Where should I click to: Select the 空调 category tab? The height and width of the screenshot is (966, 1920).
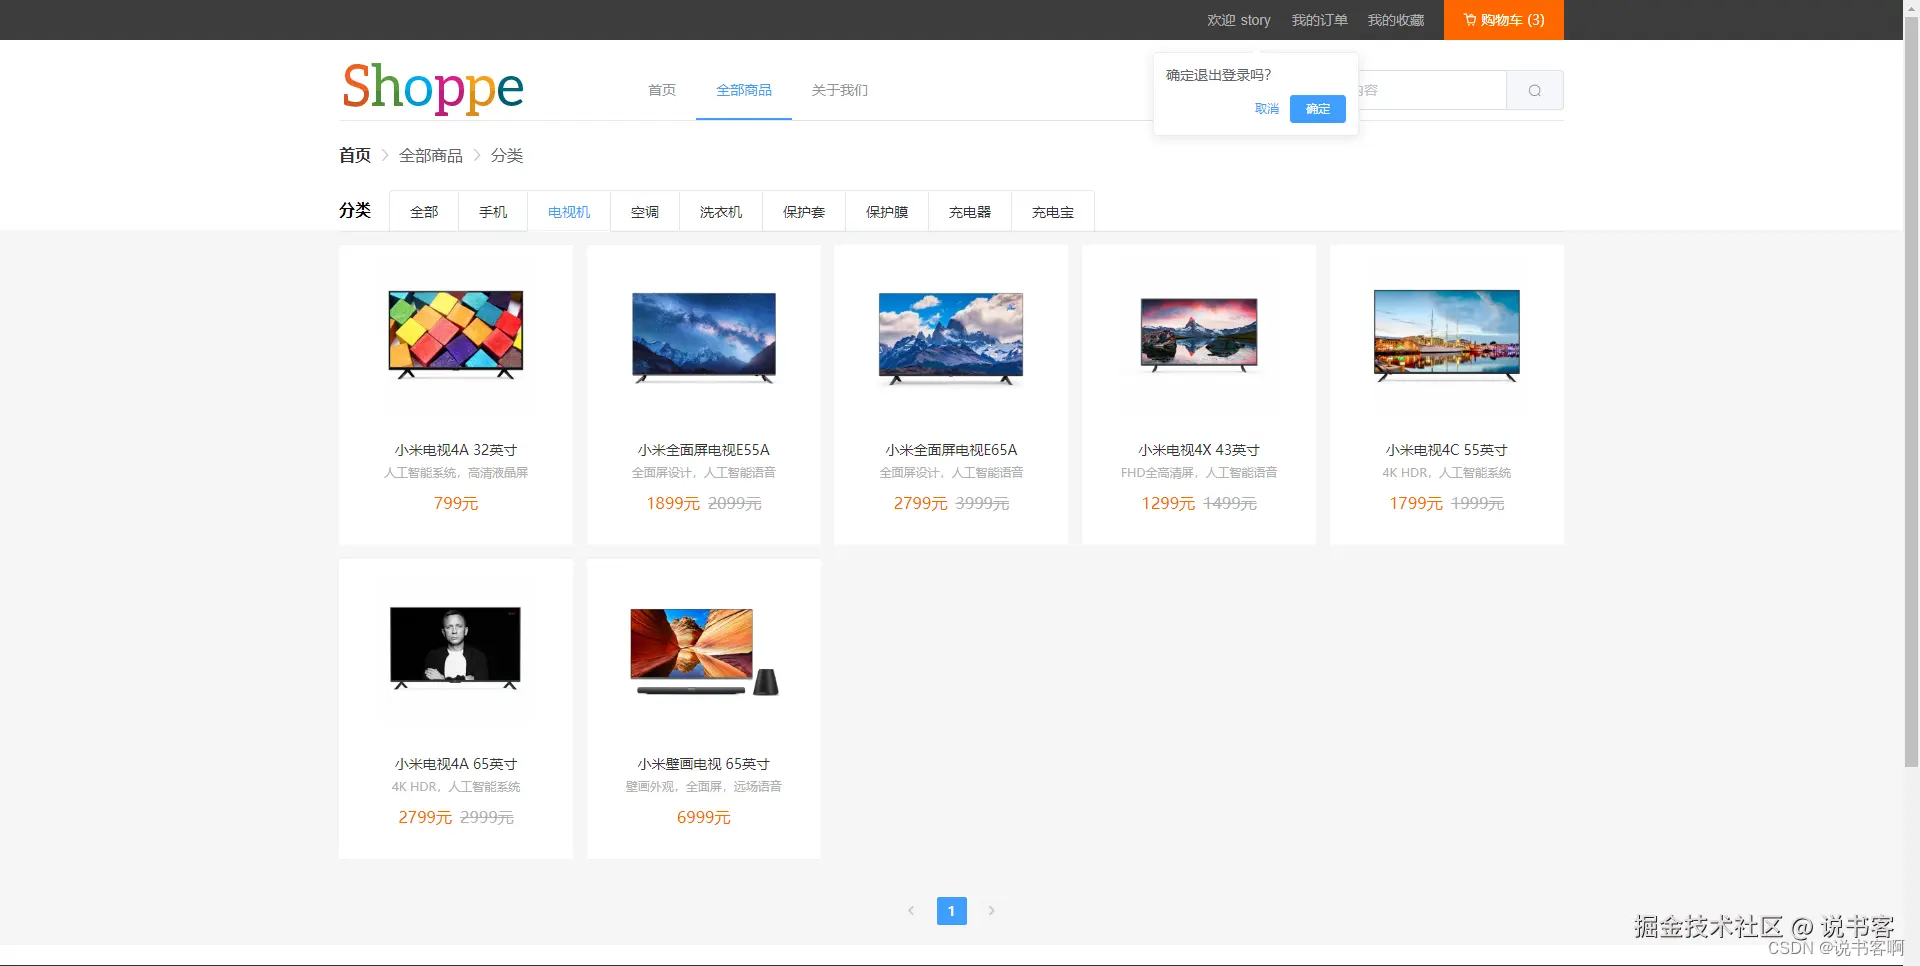coord(644,211)
